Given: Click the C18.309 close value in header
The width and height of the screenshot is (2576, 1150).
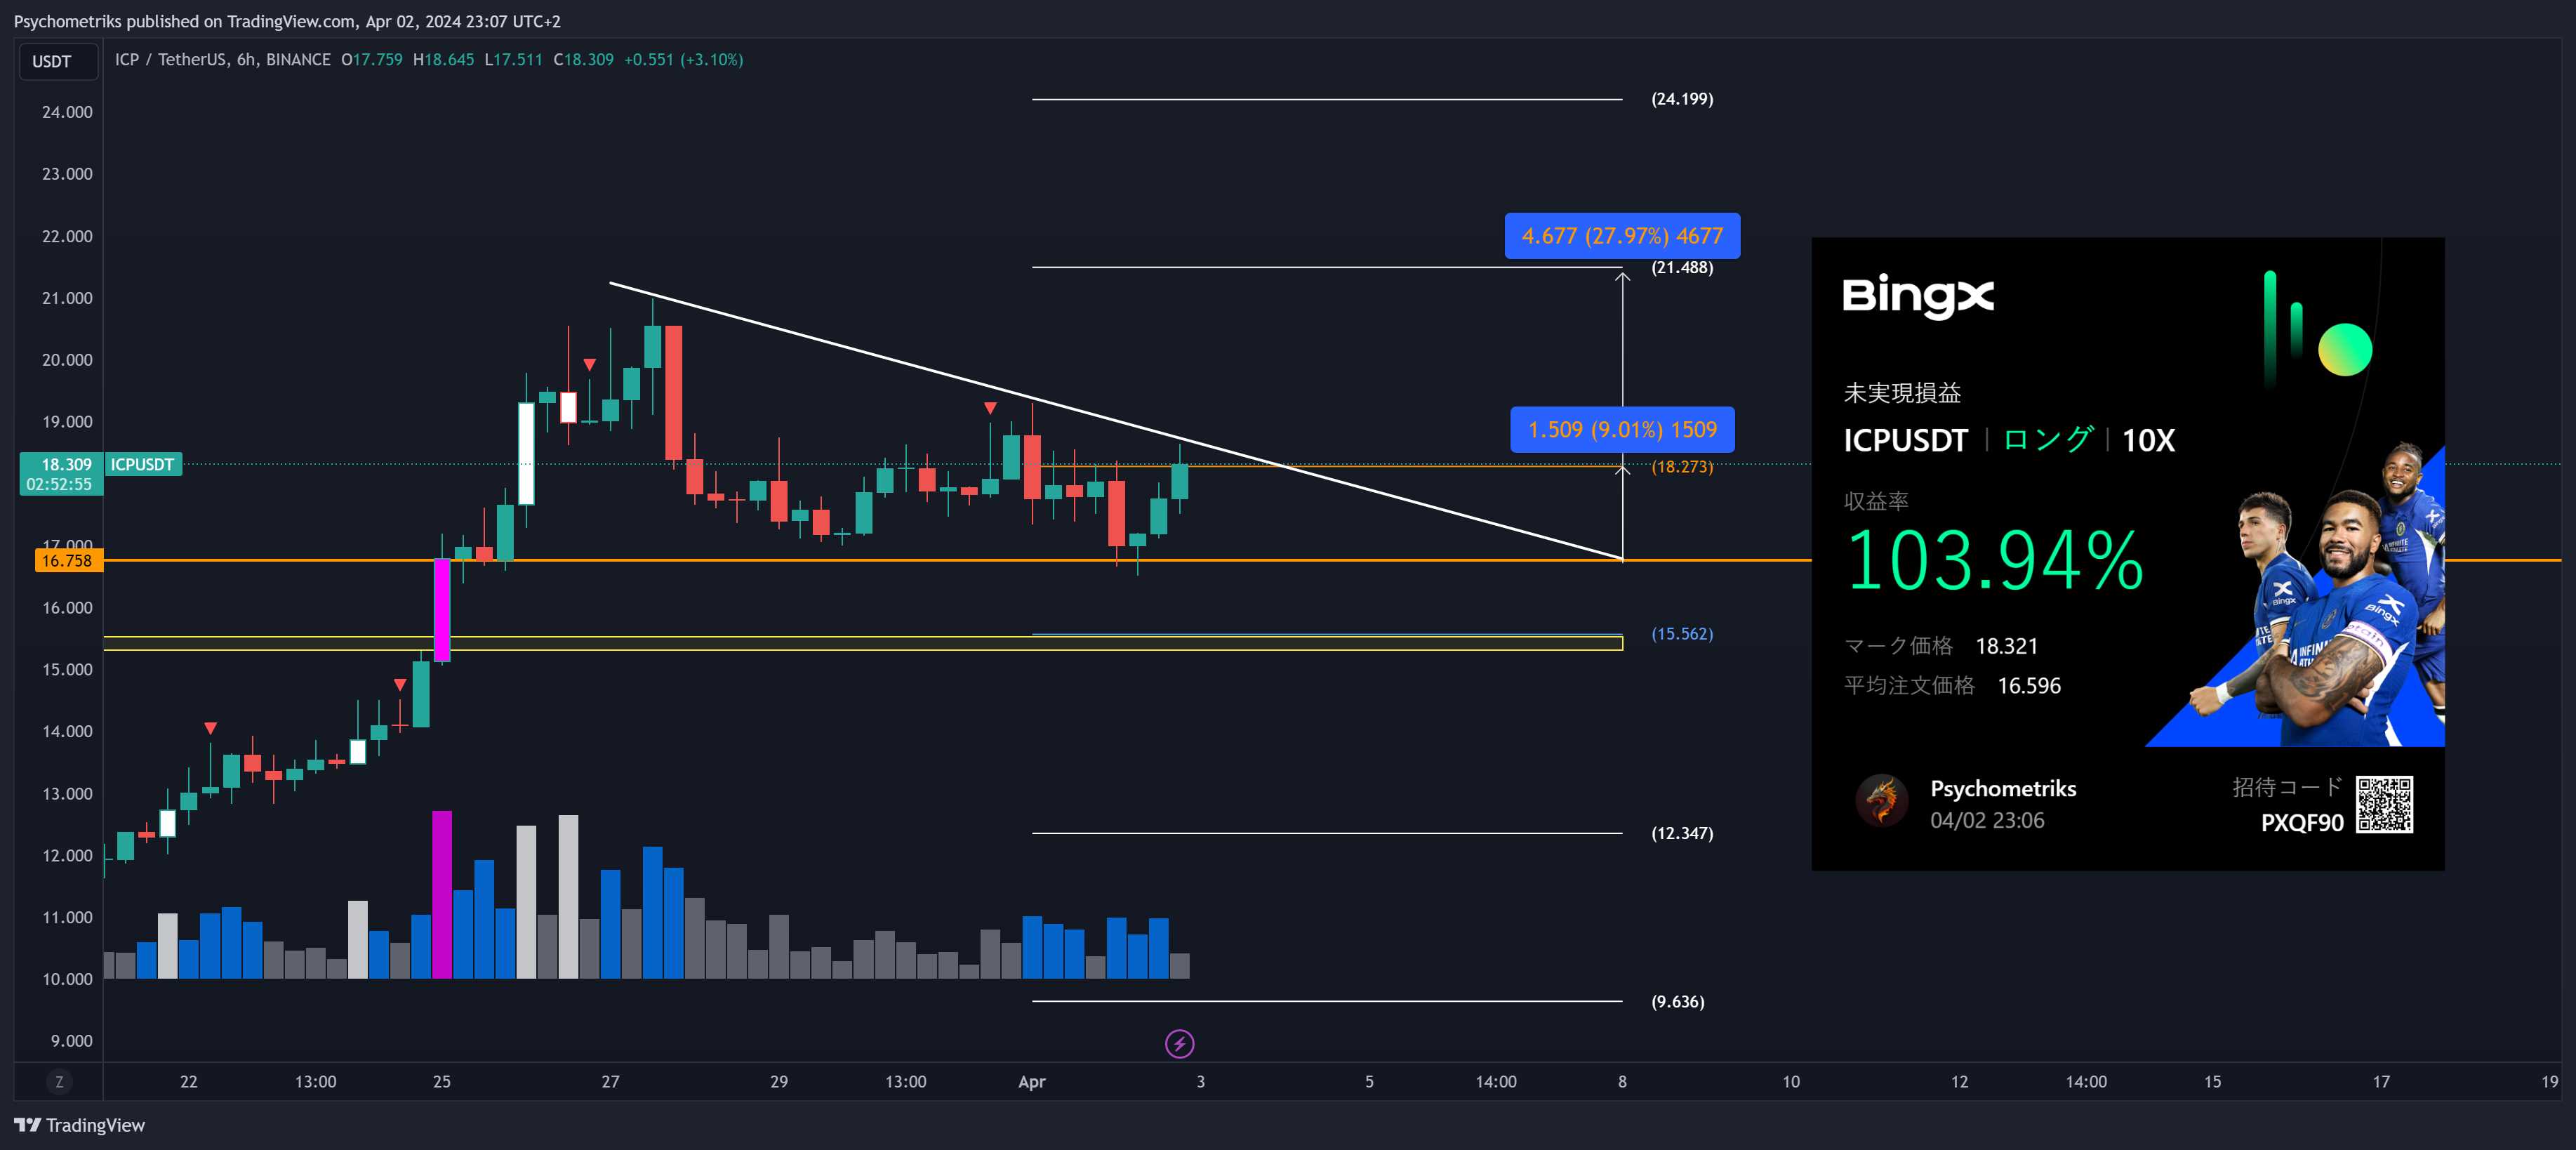Looking at the screenshot, I should point(583,59).
